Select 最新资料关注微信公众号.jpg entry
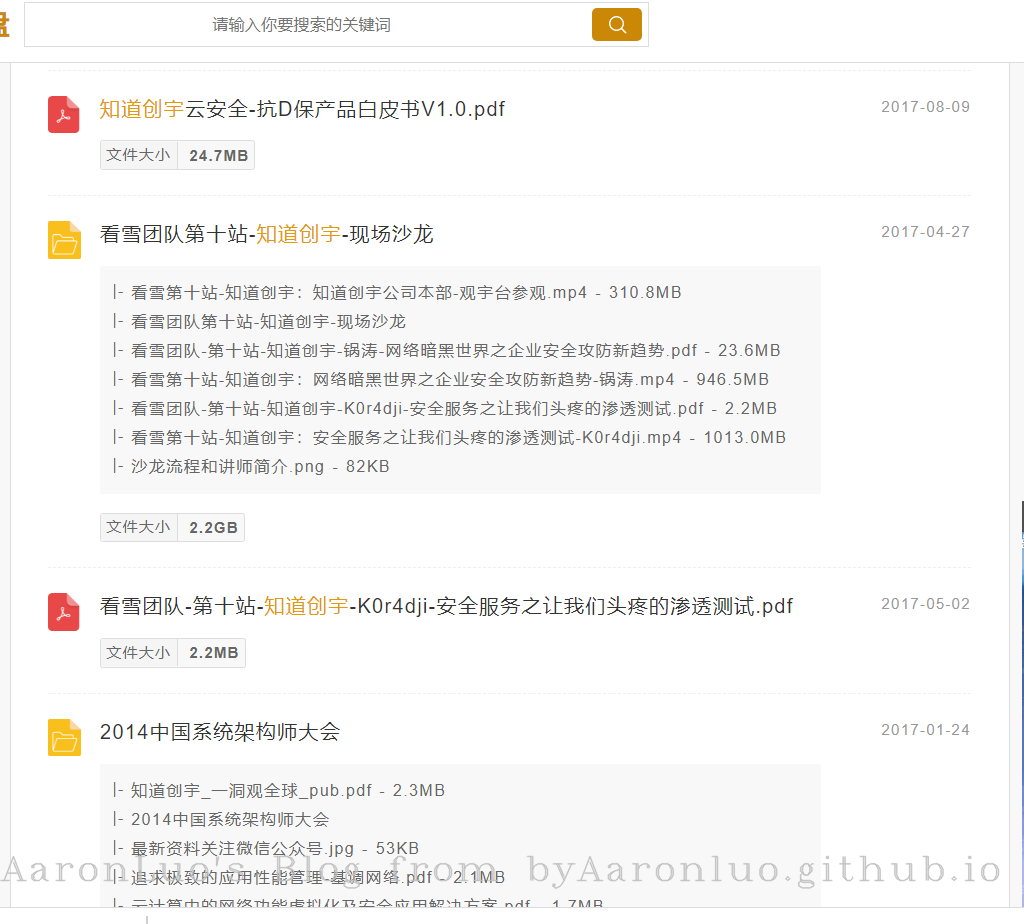The height and width of the screenshot is (924, 1024). [x=274, y=849]
